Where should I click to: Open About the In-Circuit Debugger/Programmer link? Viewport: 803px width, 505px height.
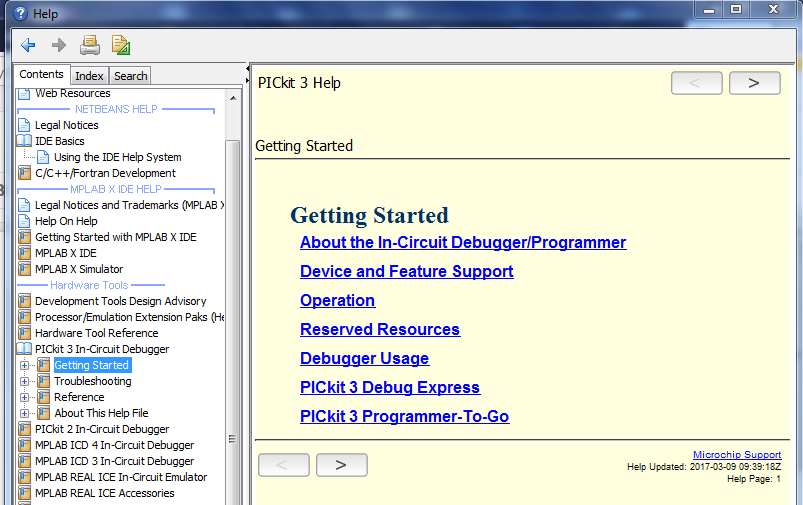[x=463, y=242]
